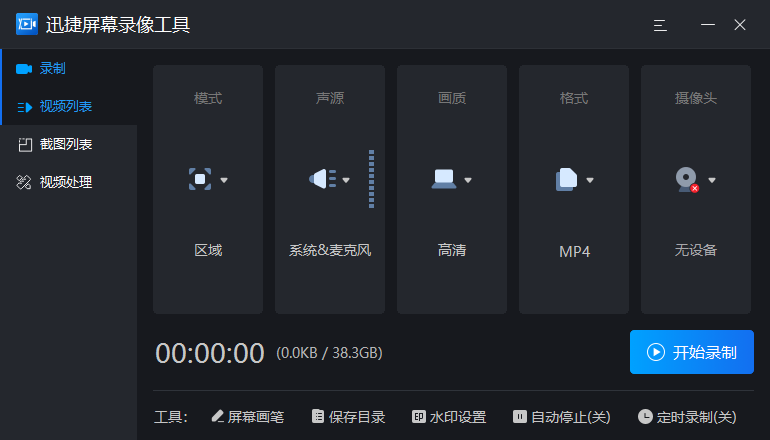Click the 高清 quality label

coord(452,250)
